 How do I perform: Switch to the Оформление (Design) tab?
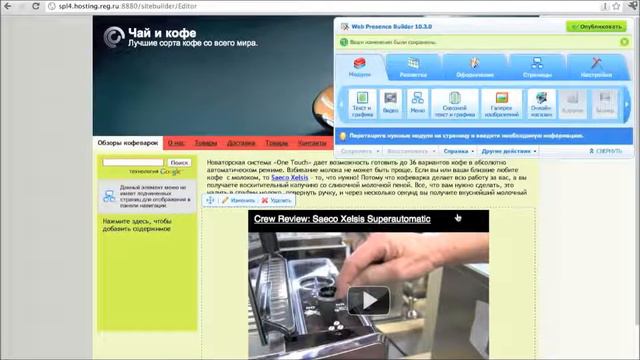point(475,67)
